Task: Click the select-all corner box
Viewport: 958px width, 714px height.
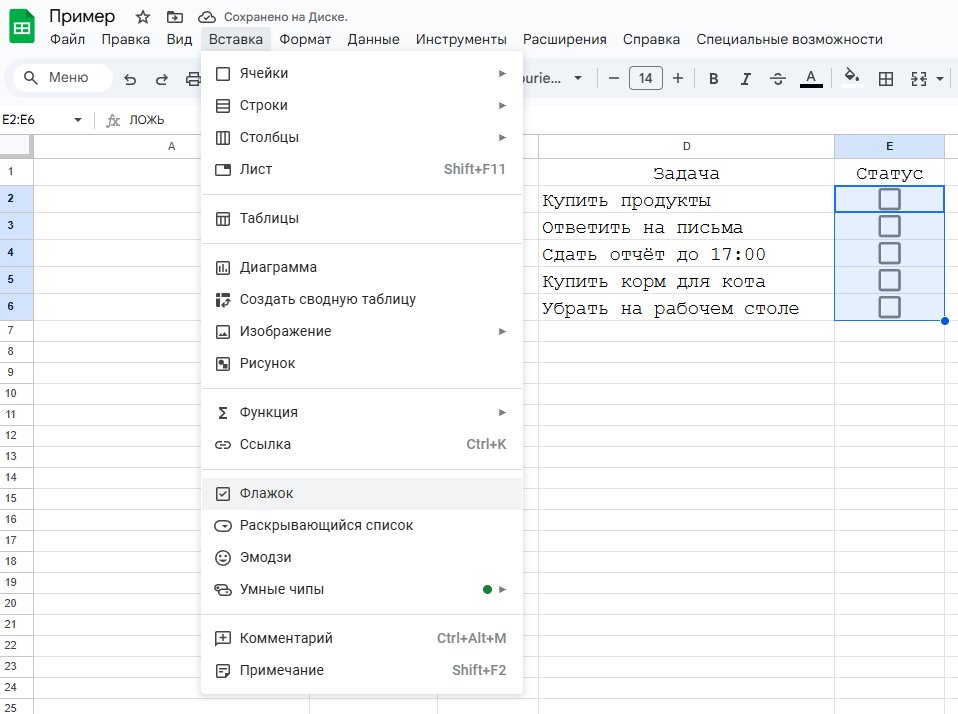Action: (x=16, y=146)
